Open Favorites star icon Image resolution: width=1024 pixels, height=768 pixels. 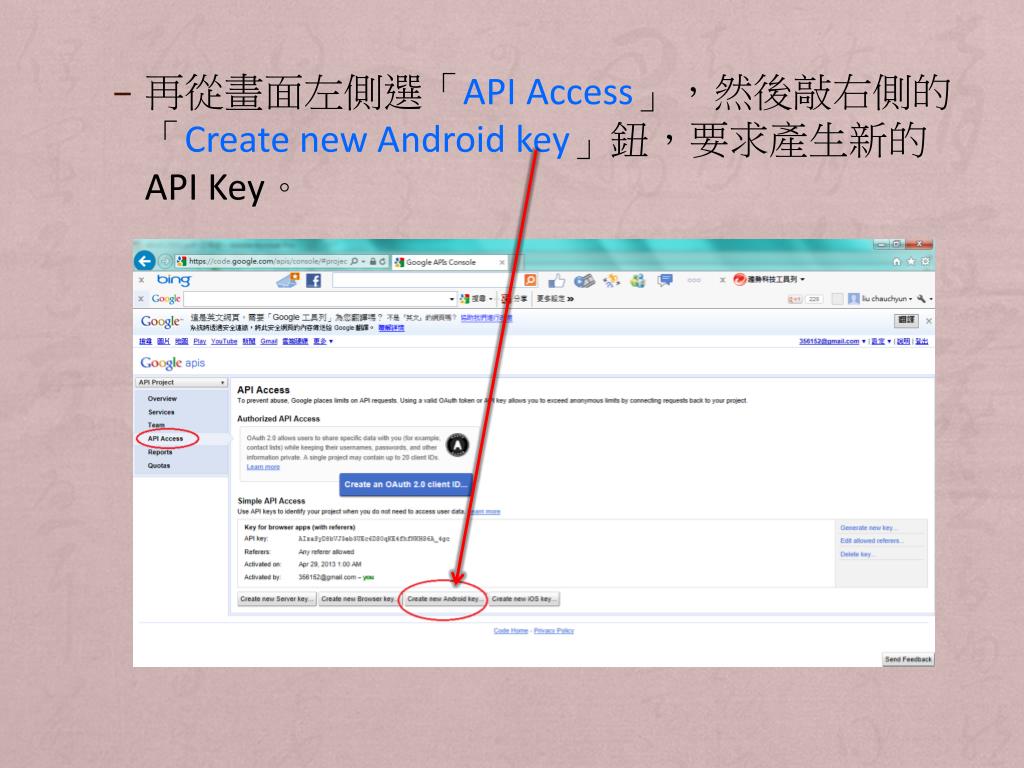click(911, 261)
